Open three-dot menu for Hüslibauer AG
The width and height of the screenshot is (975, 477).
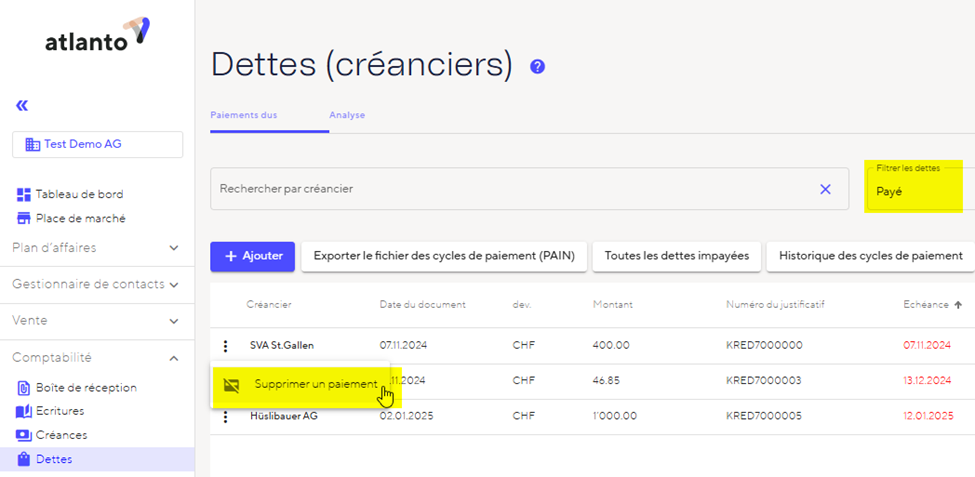tap(225, 416)
